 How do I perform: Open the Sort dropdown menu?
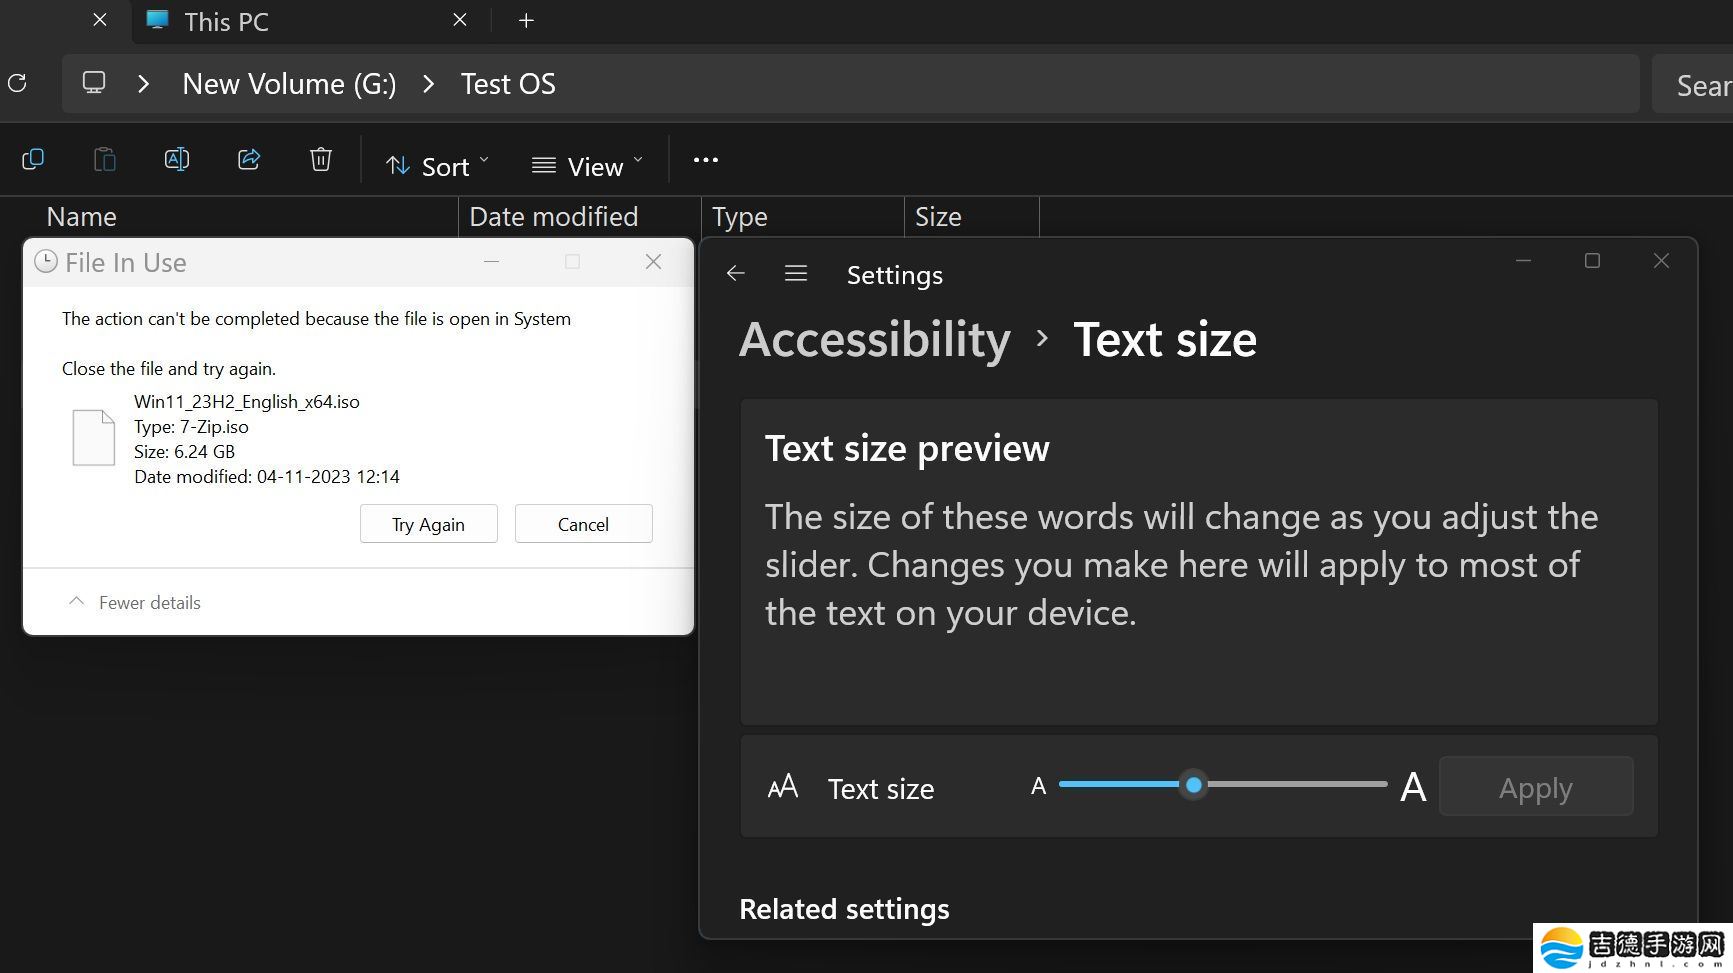[x=438, y=166]
